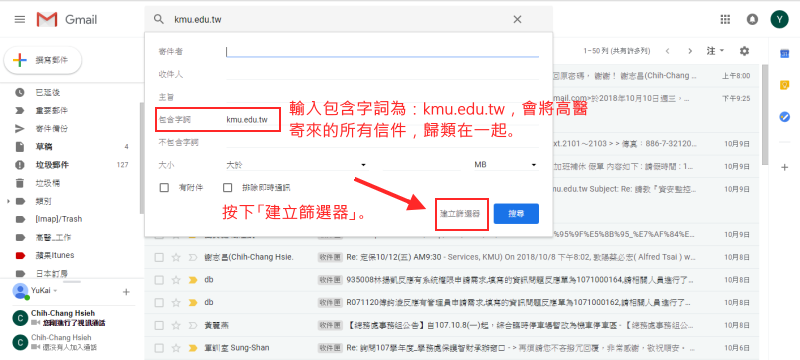Click the mail list vertical scrollbar
800x360 pixels.
click(x=765, y=114)
